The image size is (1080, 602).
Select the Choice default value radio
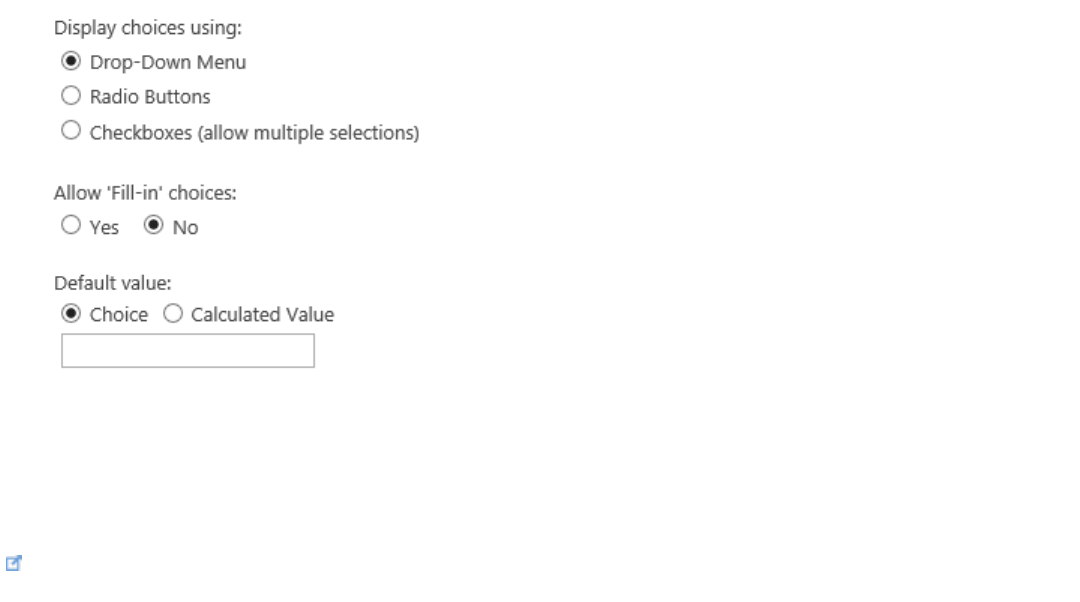[x=70, y=314]
